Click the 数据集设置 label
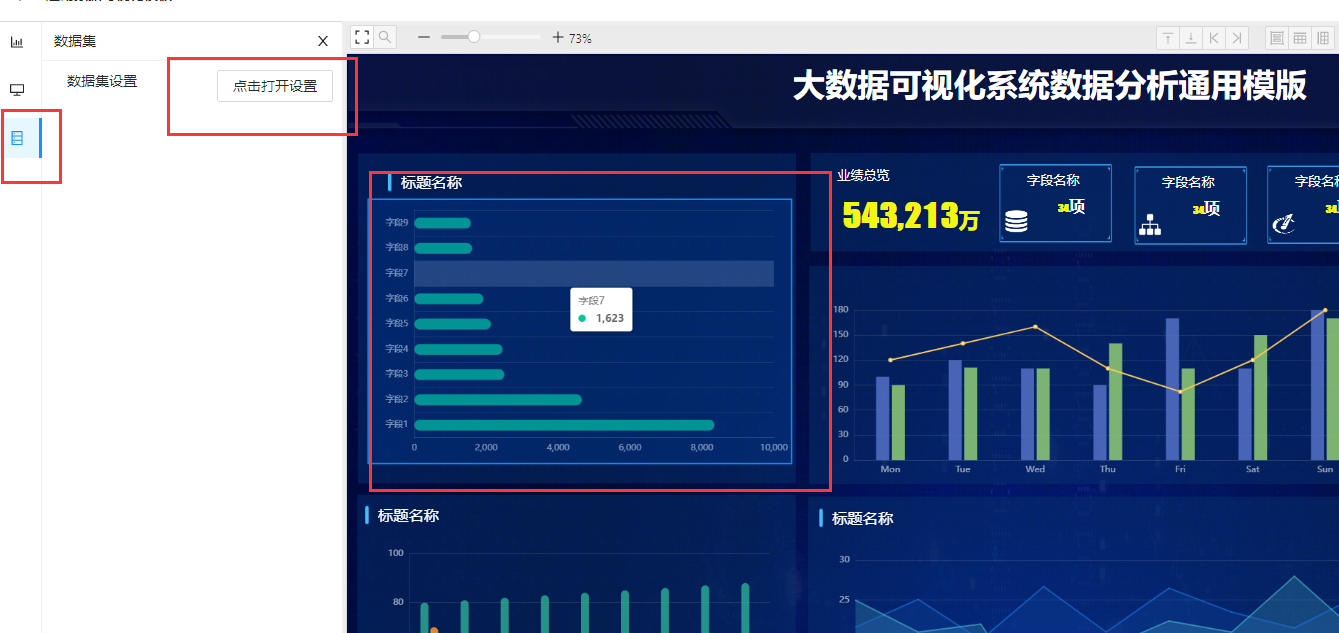Image resolution: width=1339 pixels, height=633 pixels. (x=102, y=81)
